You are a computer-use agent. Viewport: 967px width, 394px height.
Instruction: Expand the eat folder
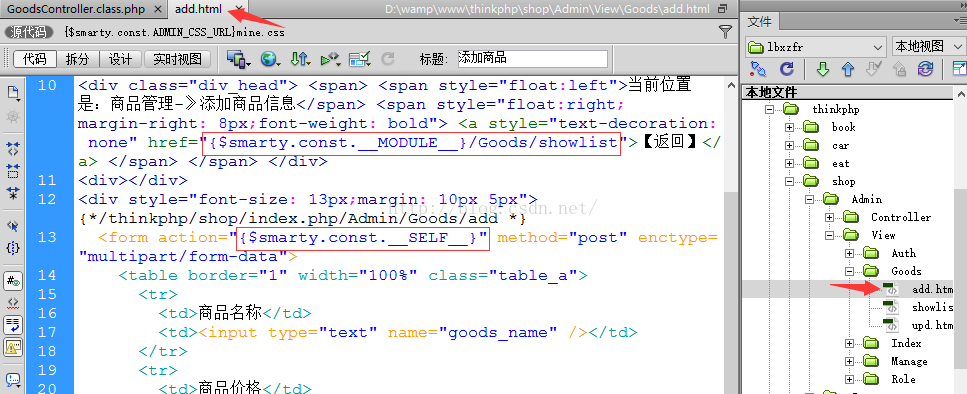(789, 163)
